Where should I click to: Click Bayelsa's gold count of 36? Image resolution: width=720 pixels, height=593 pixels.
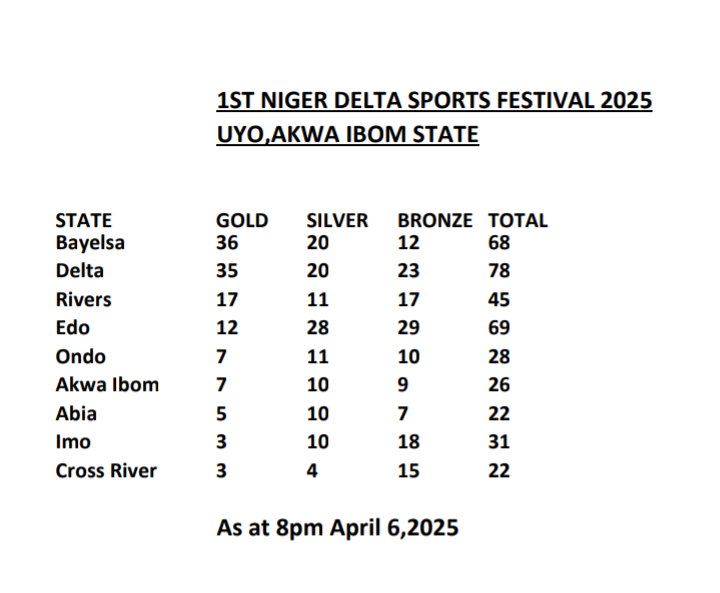click(228, 242)
